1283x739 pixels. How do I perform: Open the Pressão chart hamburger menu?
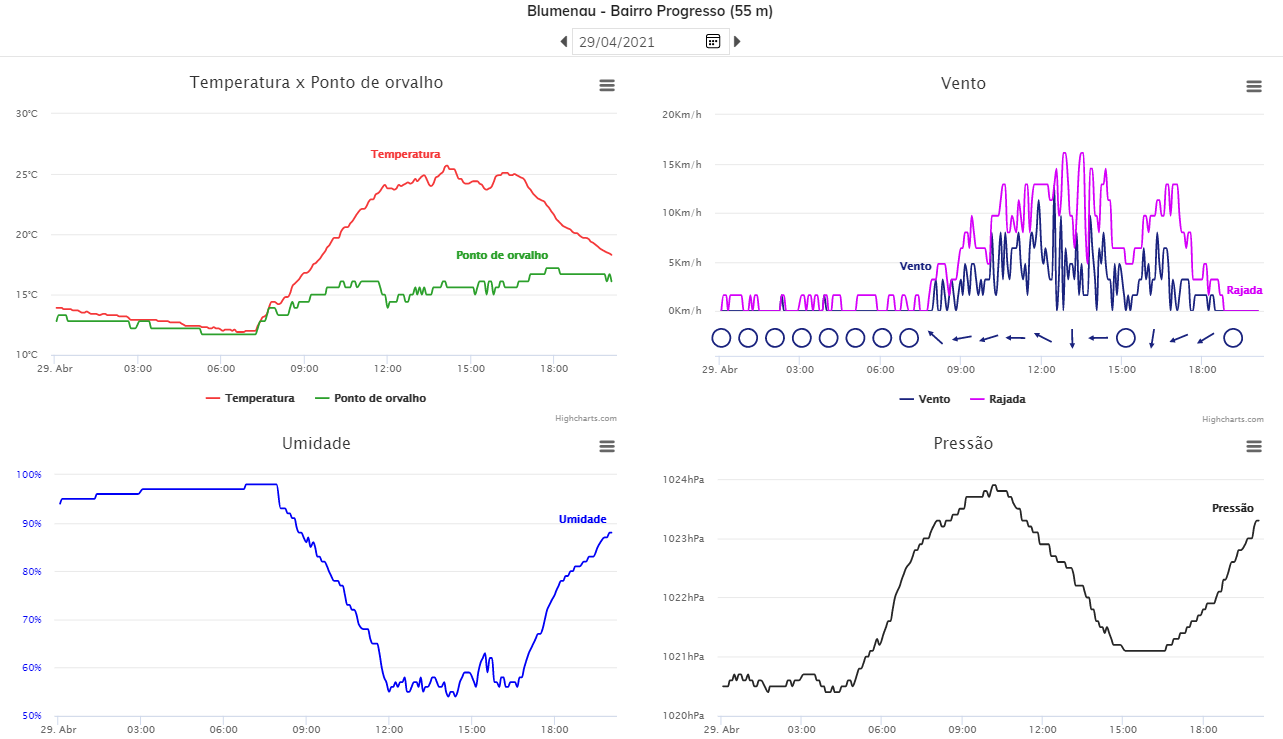(1254, 446)
